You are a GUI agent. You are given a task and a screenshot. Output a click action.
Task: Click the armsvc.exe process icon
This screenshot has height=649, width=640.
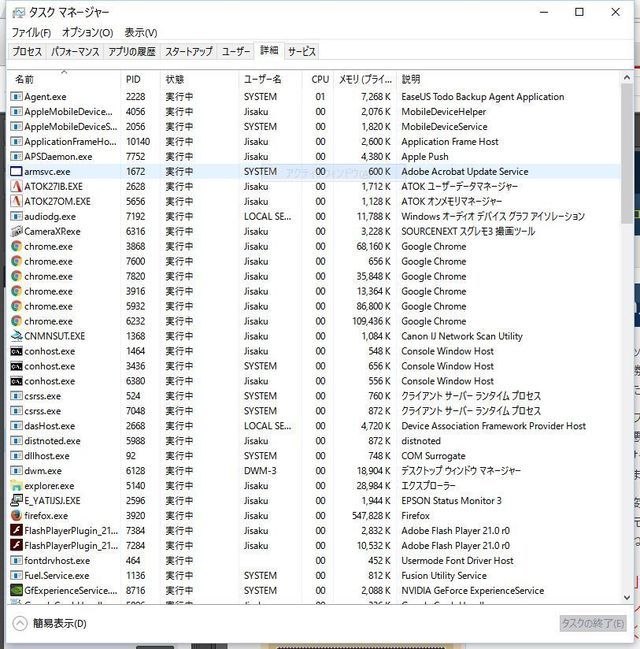tap(16, 171)
